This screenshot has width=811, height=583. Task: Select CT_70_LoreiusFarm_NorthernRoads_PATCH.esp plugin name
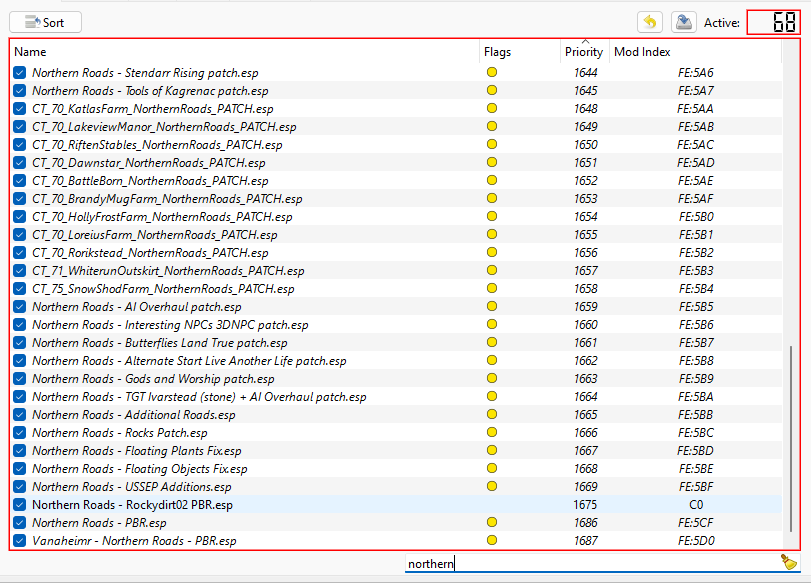[155, 235]
